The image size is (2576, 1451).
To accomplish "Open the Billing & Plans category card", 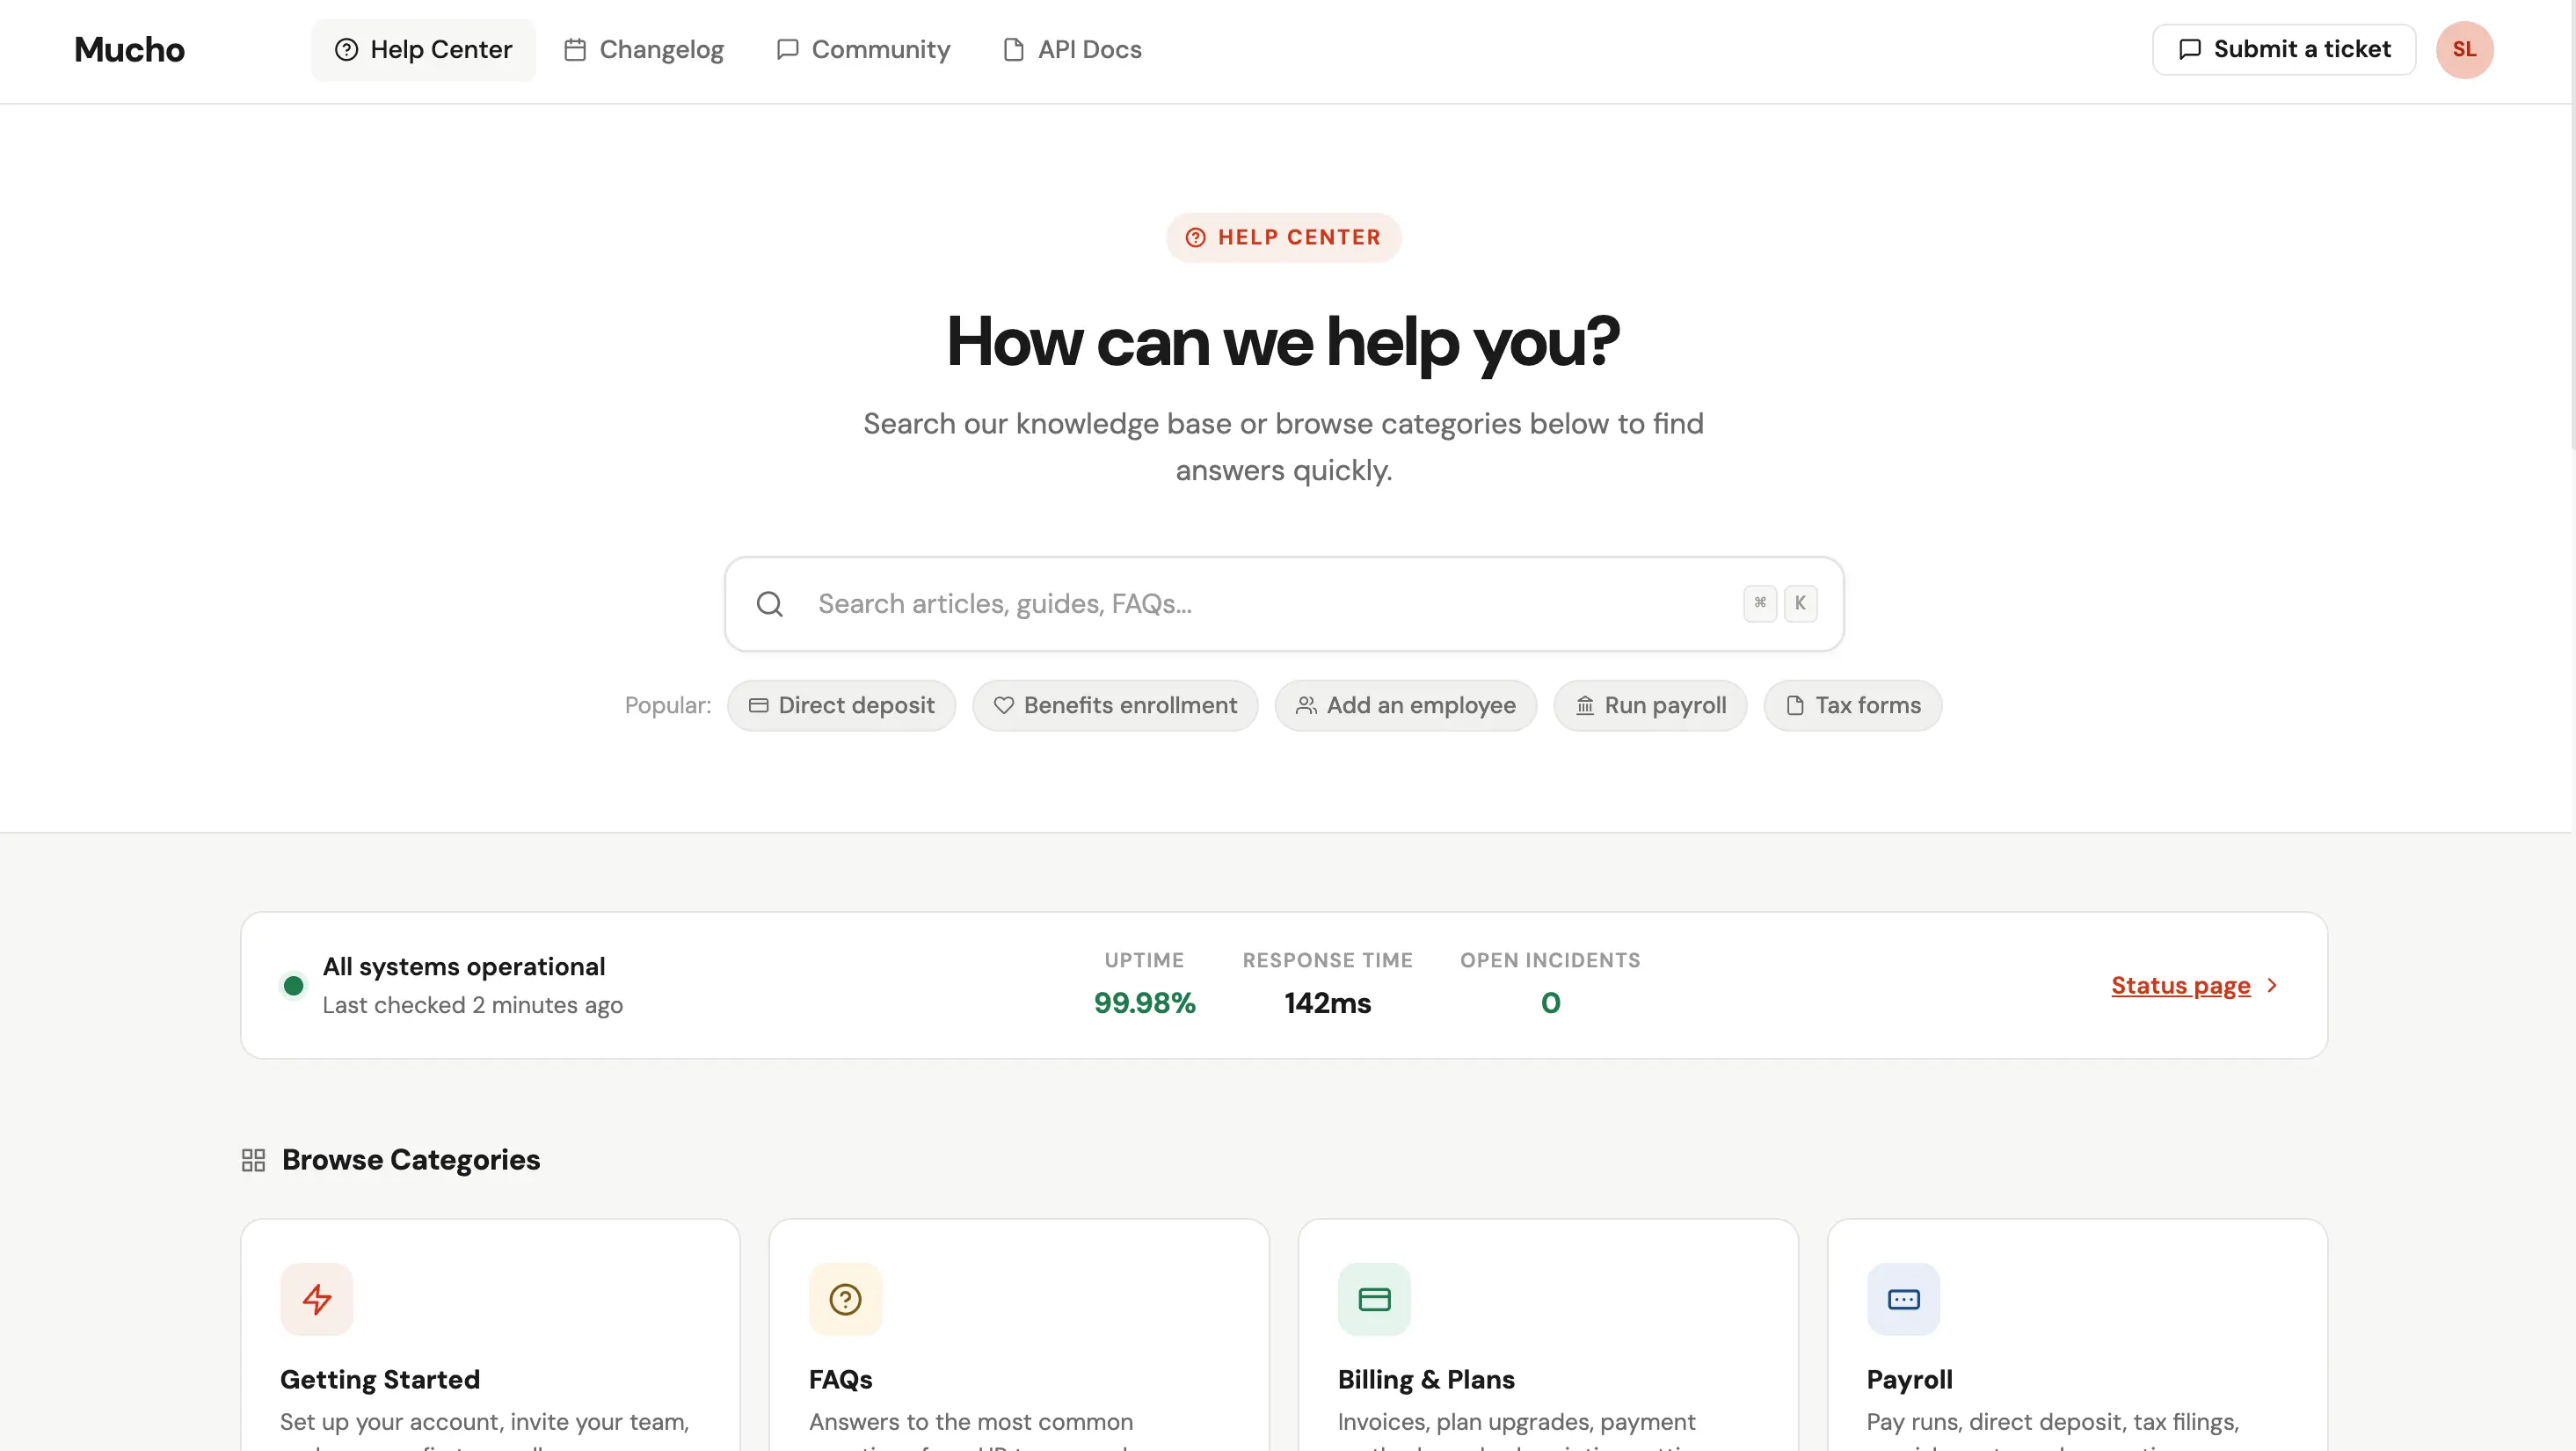I will [x=1548, y=1335].
